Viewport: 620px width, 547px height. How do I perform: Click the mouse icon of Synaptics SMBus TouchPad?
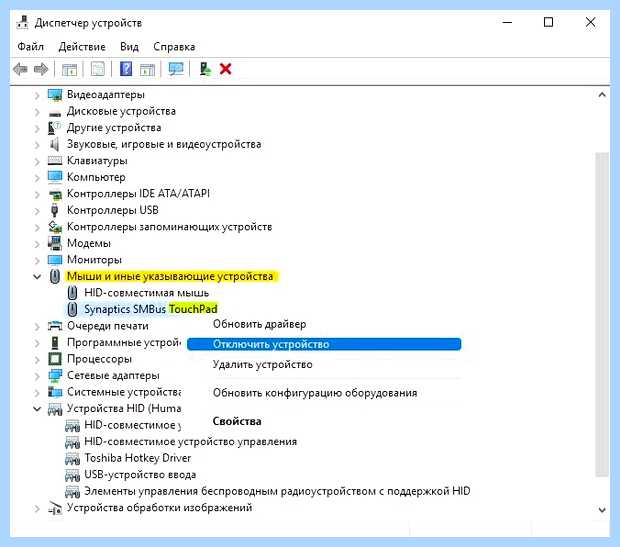click(72, 309)
